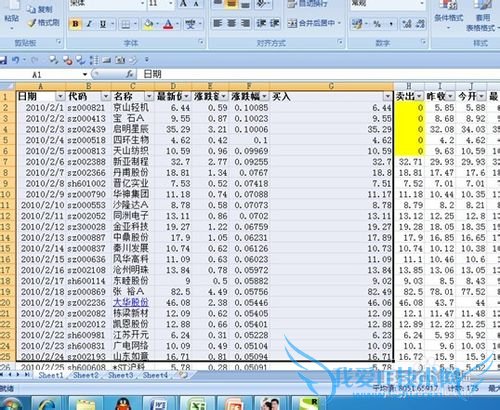
Task: Toggle Italic formatting
Action: tap(89, 24)
